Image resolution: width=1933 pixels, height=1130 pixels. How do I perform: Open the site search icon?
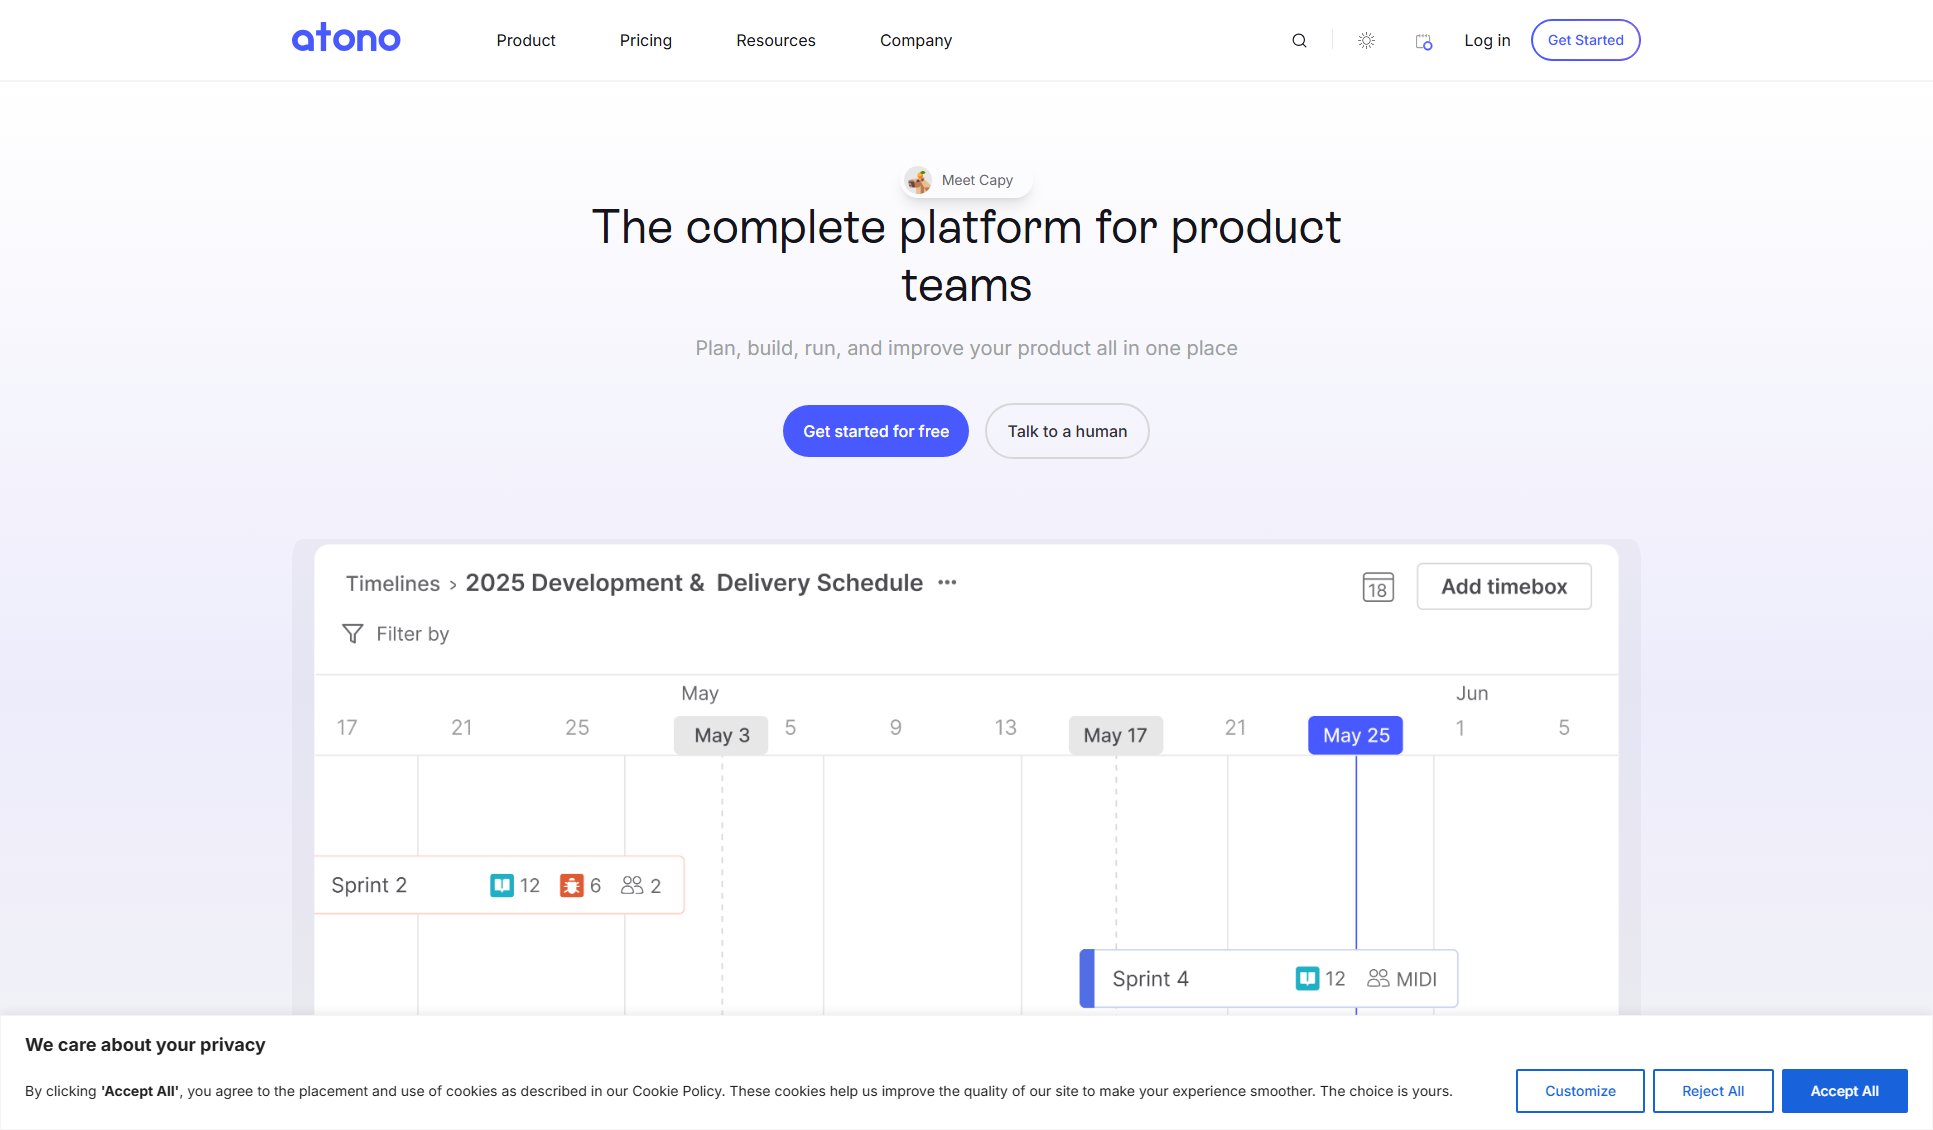coord(1299,41)
